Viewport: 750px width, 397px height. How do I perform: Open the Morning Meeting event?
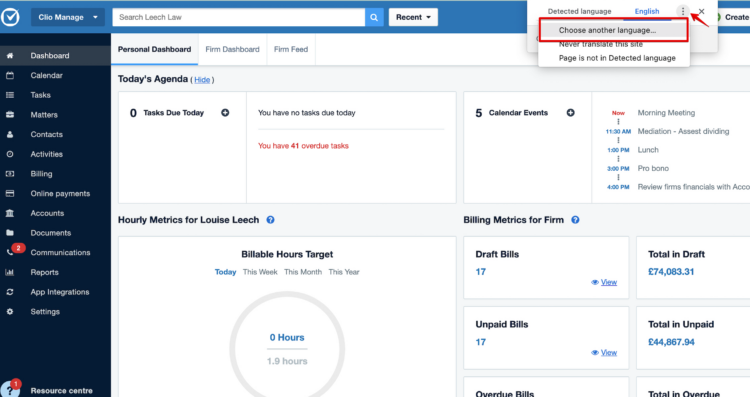pyautogui.click(x=666, y=113)
